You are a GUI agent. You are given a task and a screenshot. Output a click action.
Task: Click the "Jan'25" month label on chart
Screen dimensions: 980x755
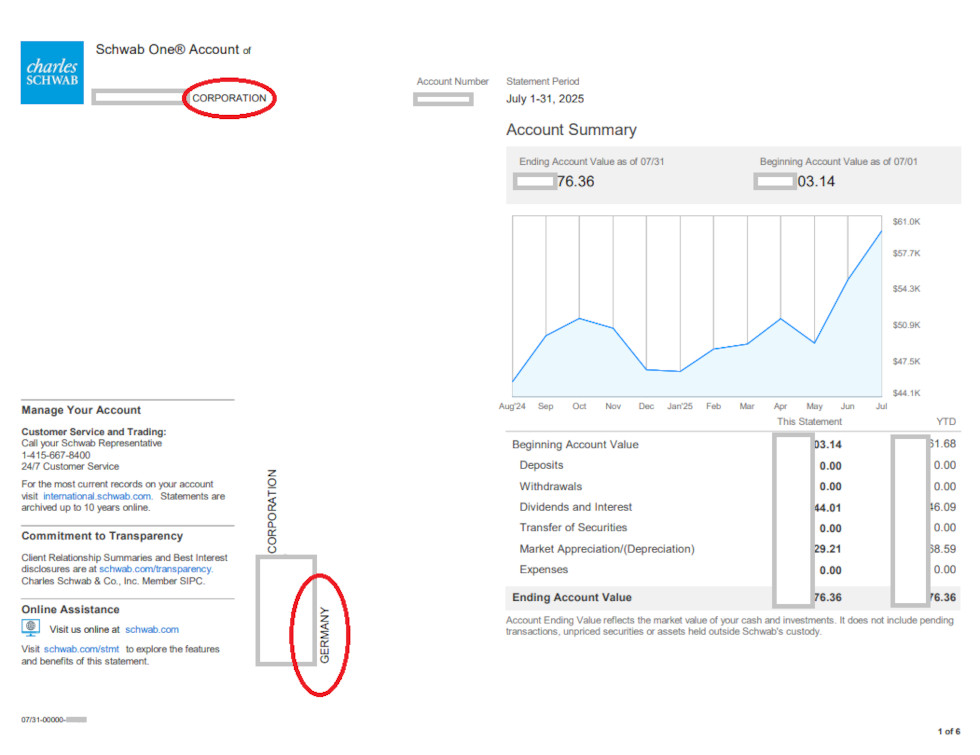pyautogui.click(x=679, y=406)
